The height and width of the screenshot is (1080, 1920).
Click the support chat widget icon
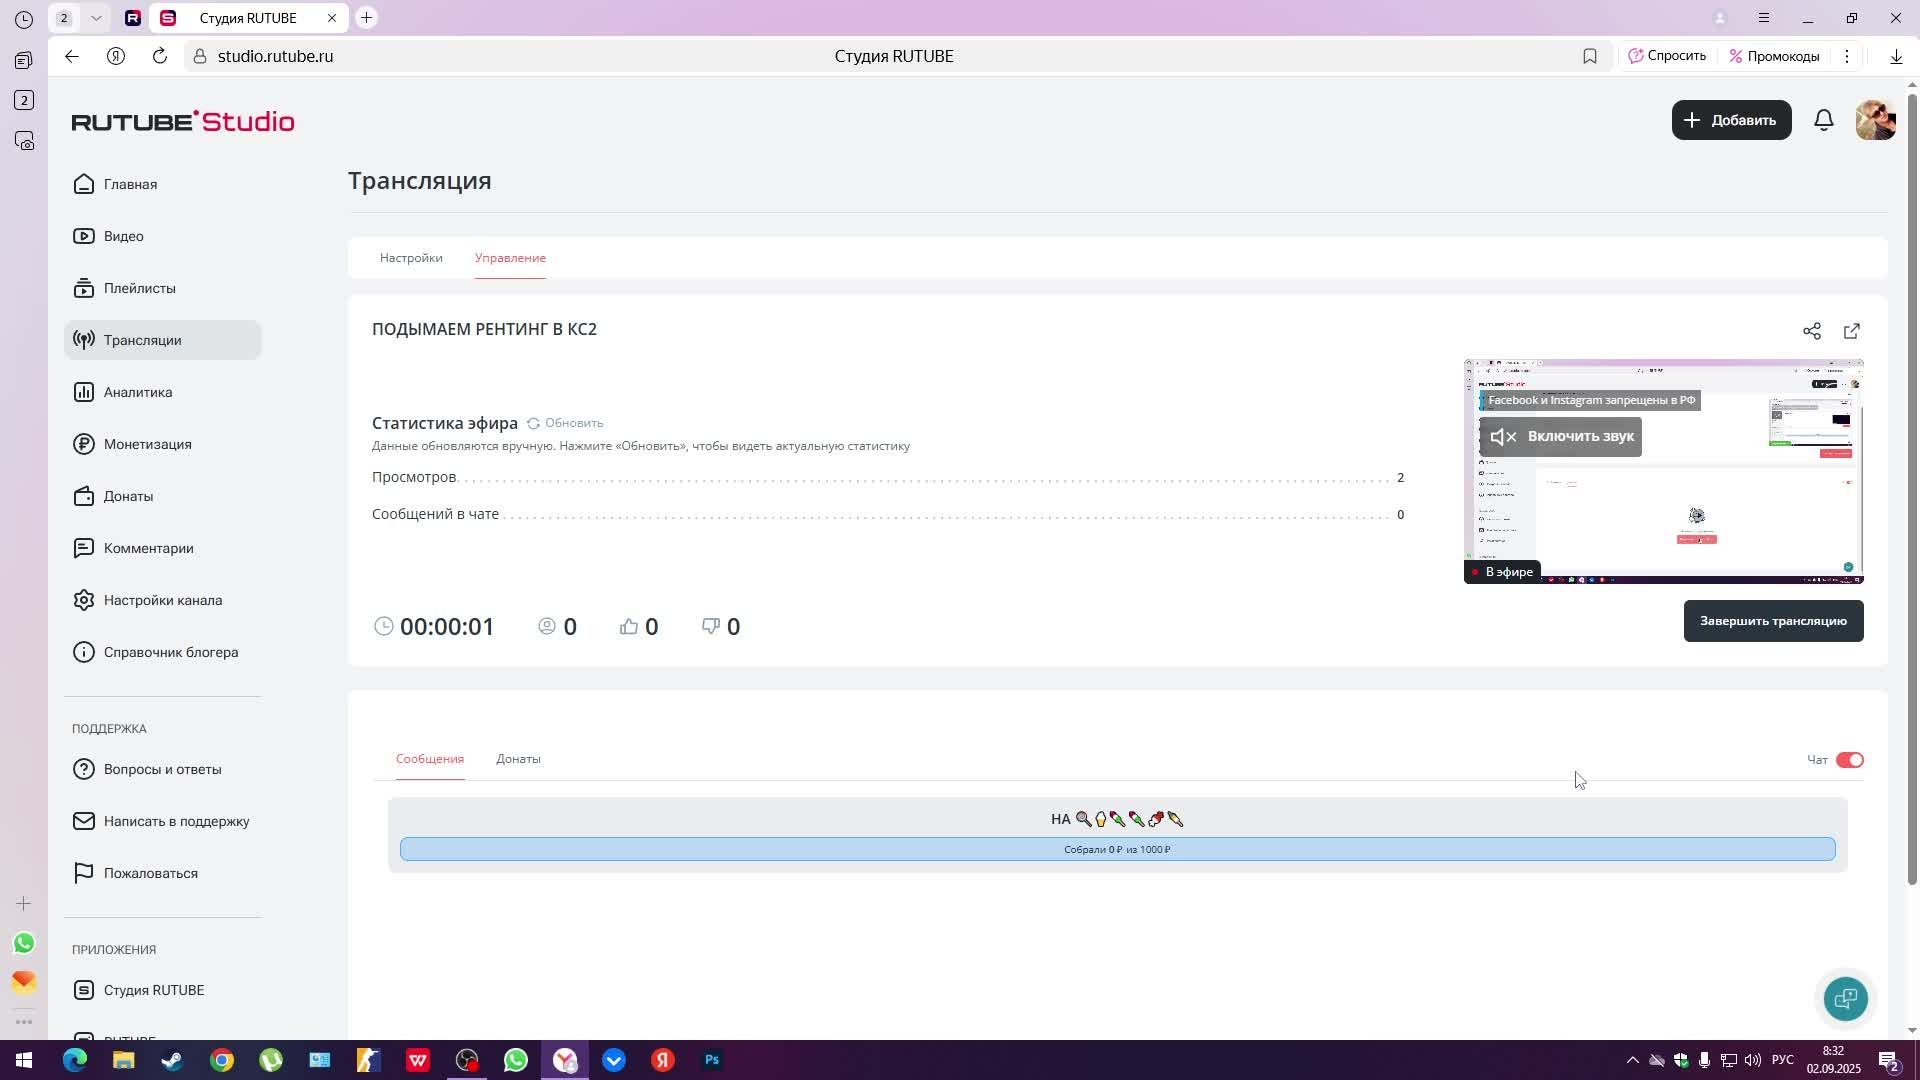pos(1845,998)
